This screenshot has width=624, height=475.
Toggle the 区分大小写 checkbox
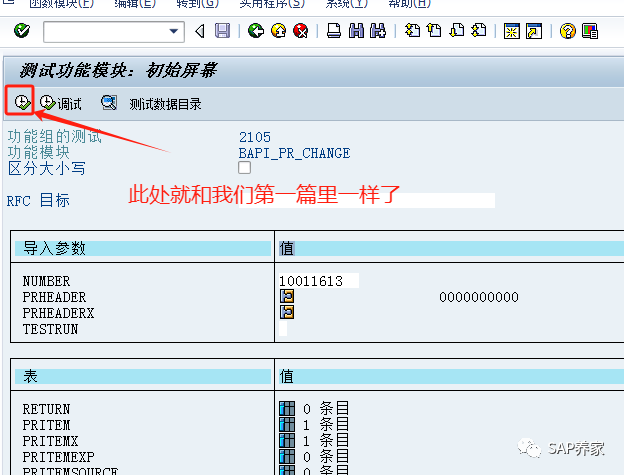tap(244, 167)
